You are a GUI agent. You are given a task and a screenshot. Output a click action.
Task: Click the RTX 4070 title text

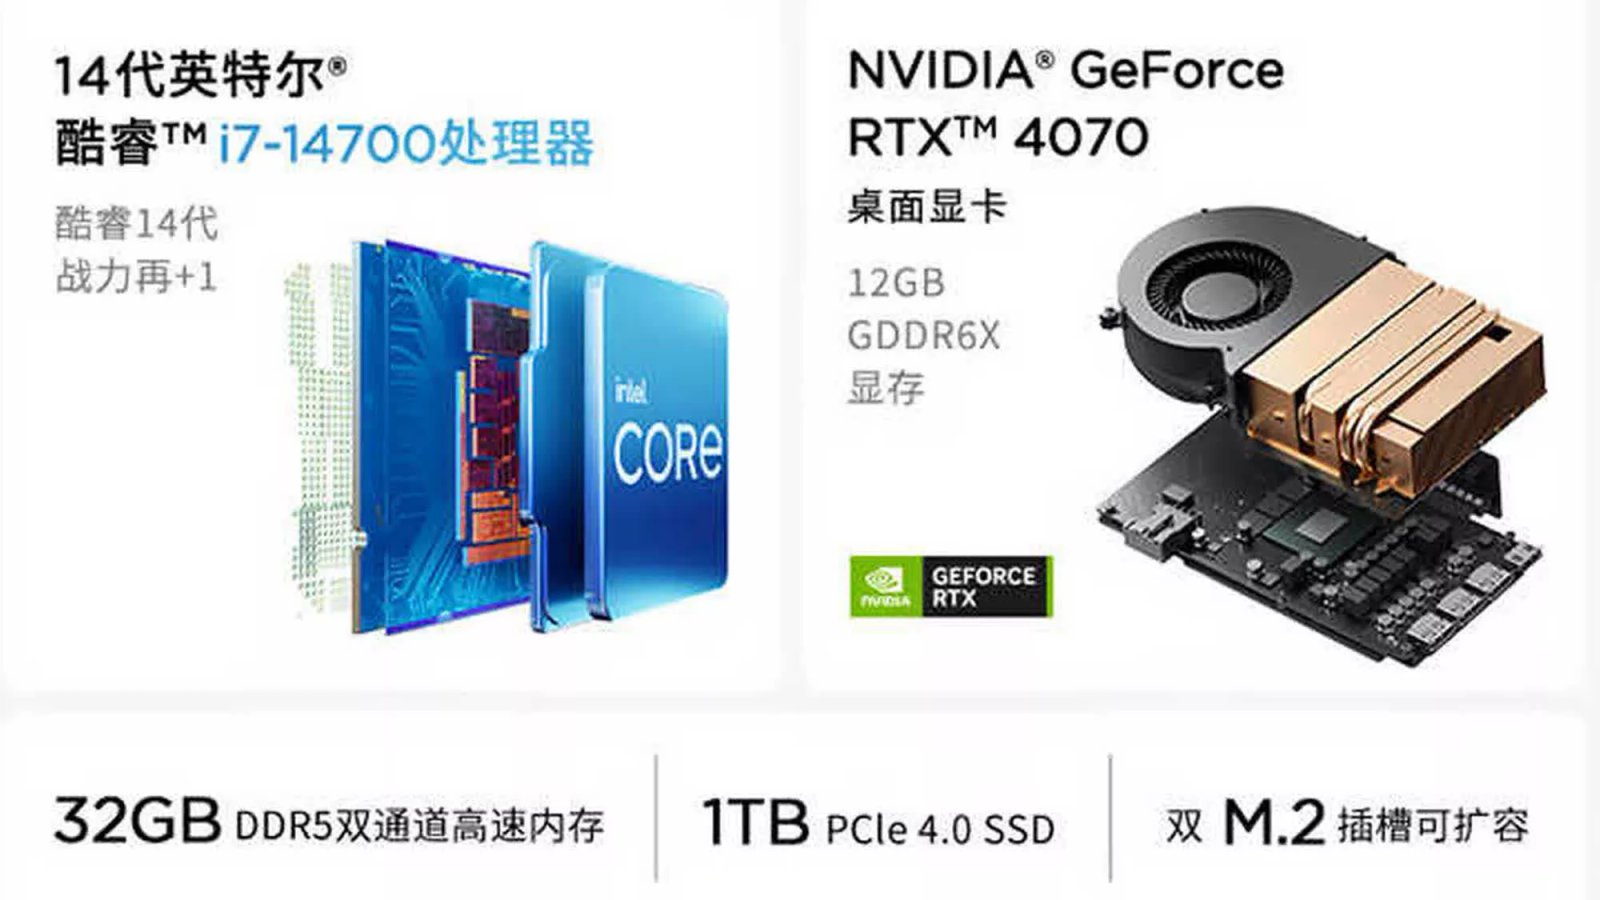pos(998,137)
